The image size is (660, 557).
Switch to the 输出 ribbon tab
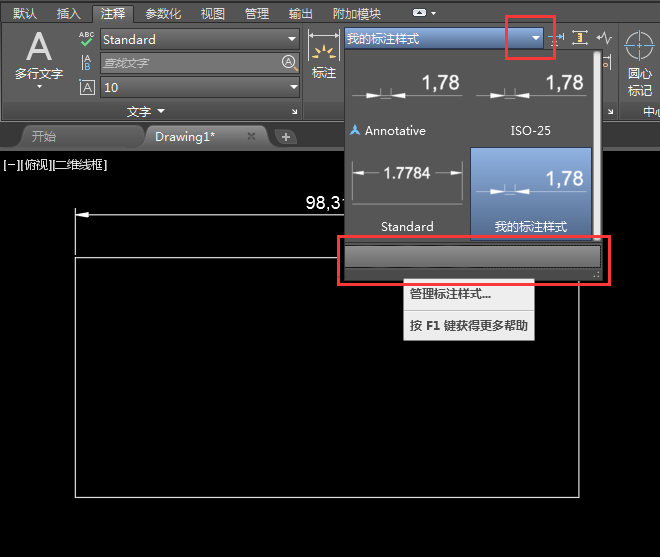click(301, 13)
